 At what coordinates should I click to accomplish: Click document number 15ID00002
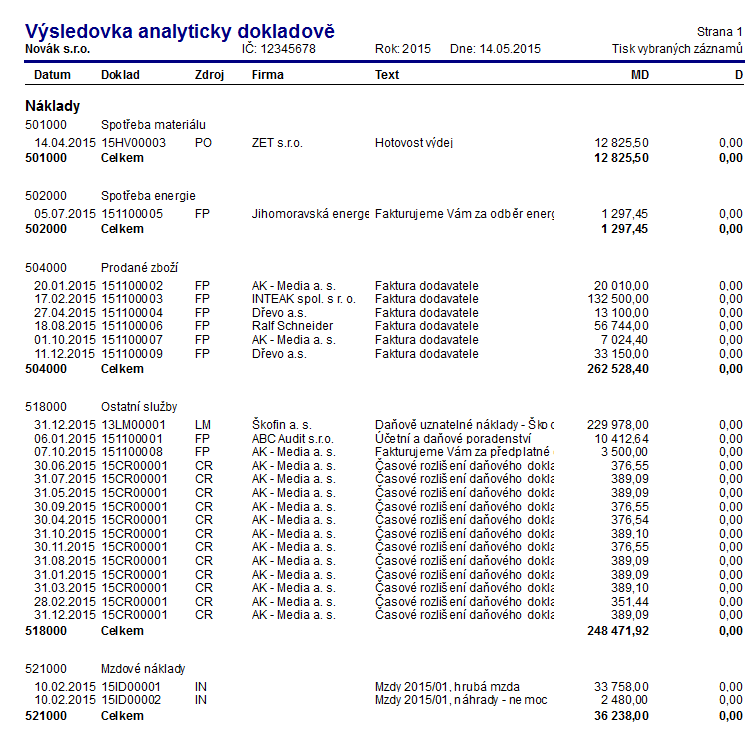[x=131, y=700]
